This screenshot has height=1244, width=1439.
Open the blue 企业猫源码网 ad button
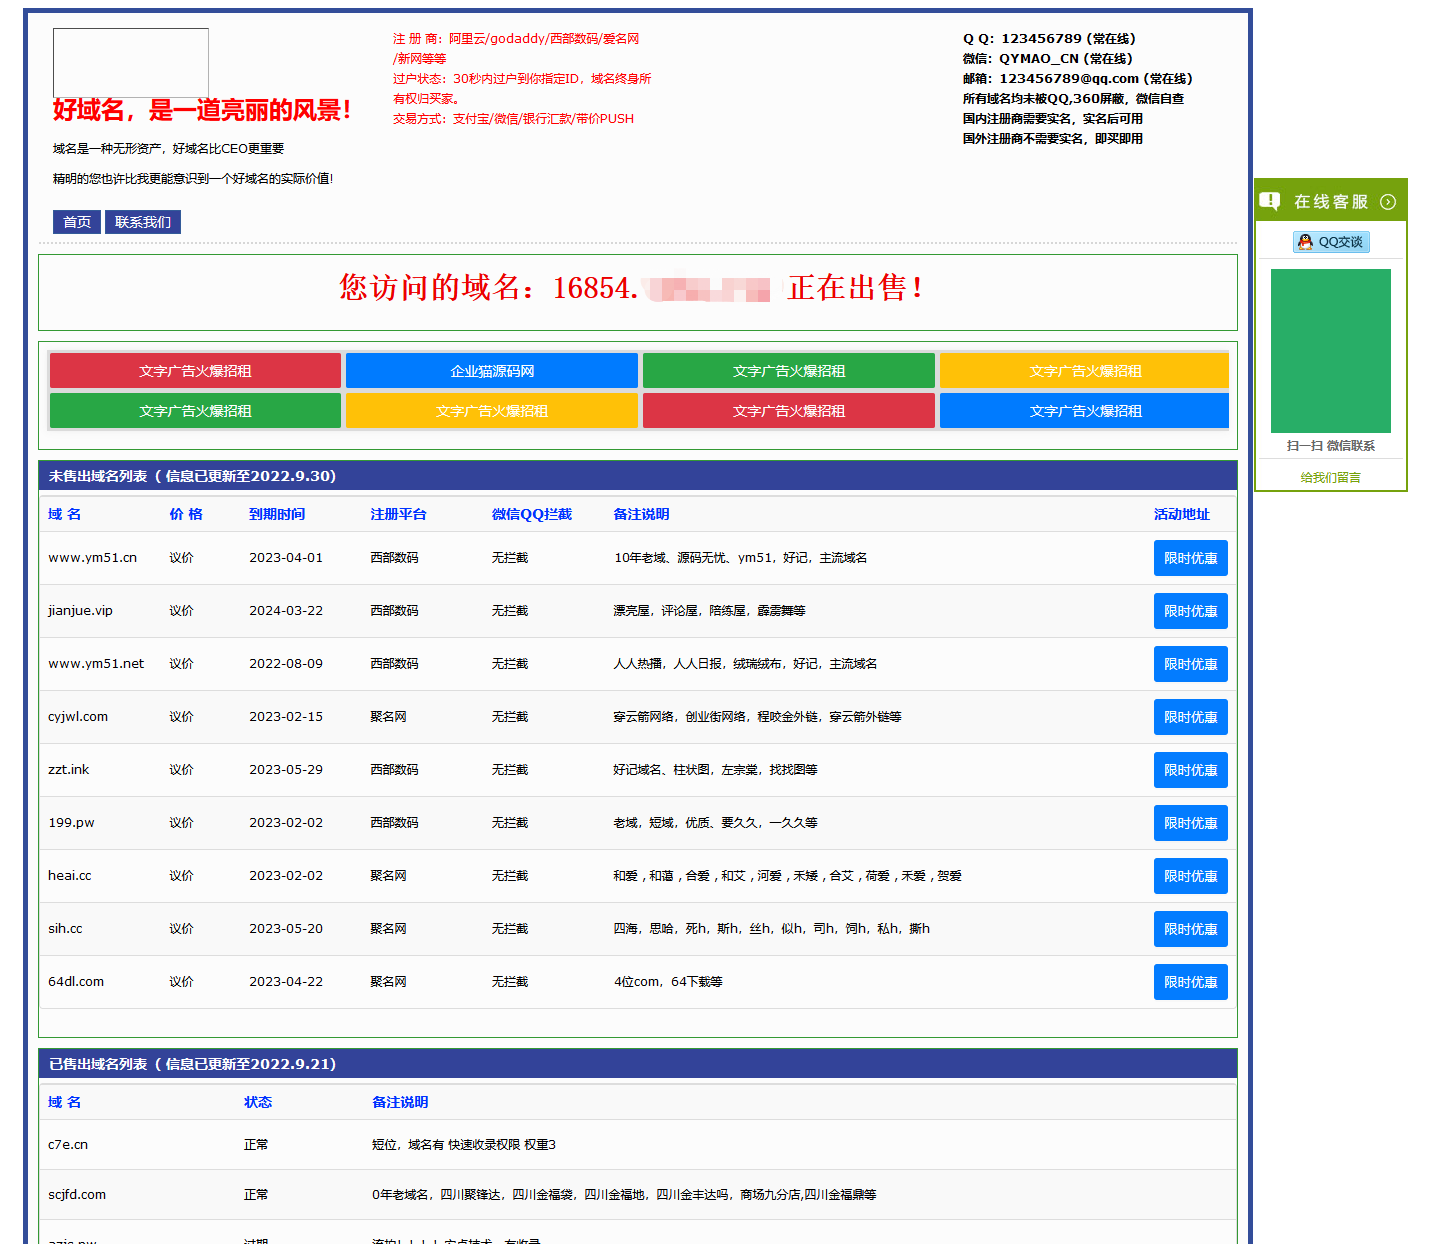pos(492,371)
